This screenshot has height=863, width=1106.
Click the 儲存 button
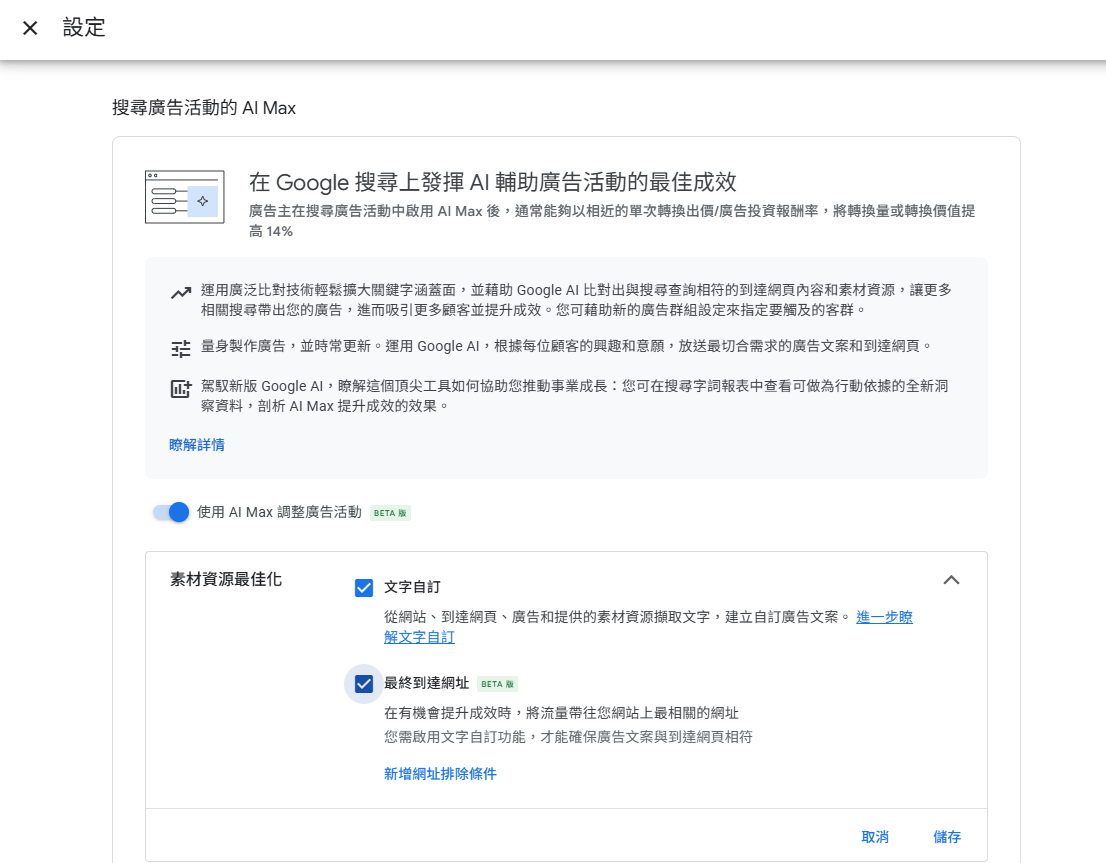[947, 837]
